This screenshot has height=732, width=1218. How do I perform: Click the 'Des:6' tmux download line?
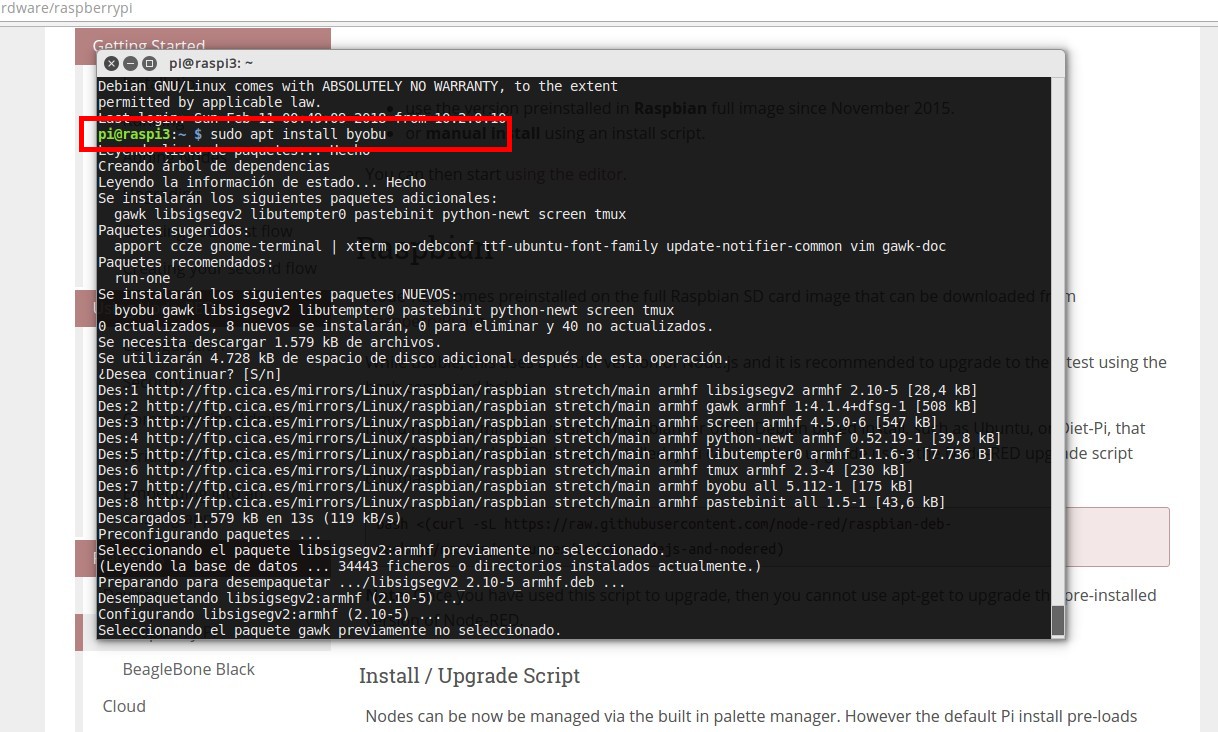tap(502, 470)
